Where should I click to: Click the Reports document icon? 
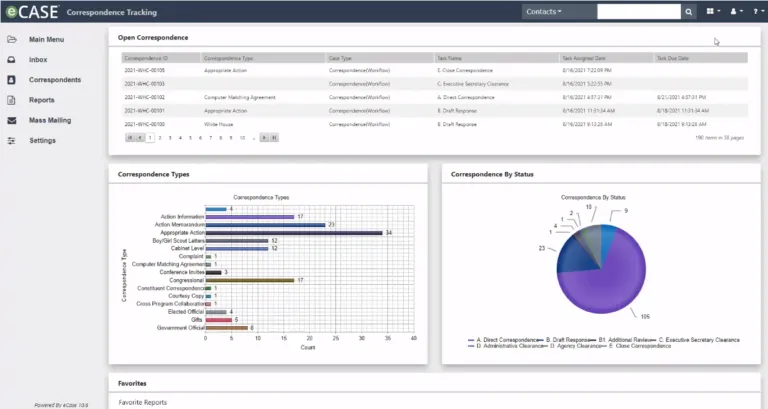[x=11, y=100]
